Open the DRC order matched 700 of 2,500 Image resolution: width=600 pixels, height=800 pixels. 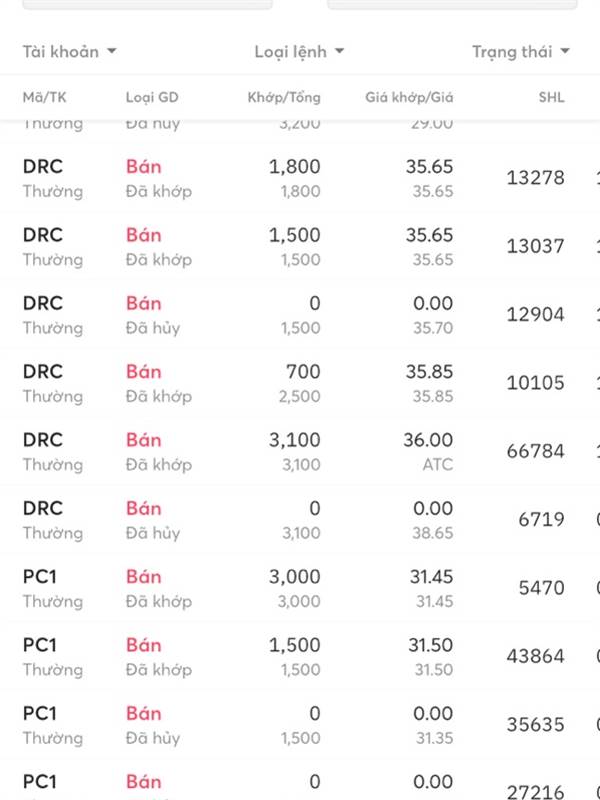point(300,383)
